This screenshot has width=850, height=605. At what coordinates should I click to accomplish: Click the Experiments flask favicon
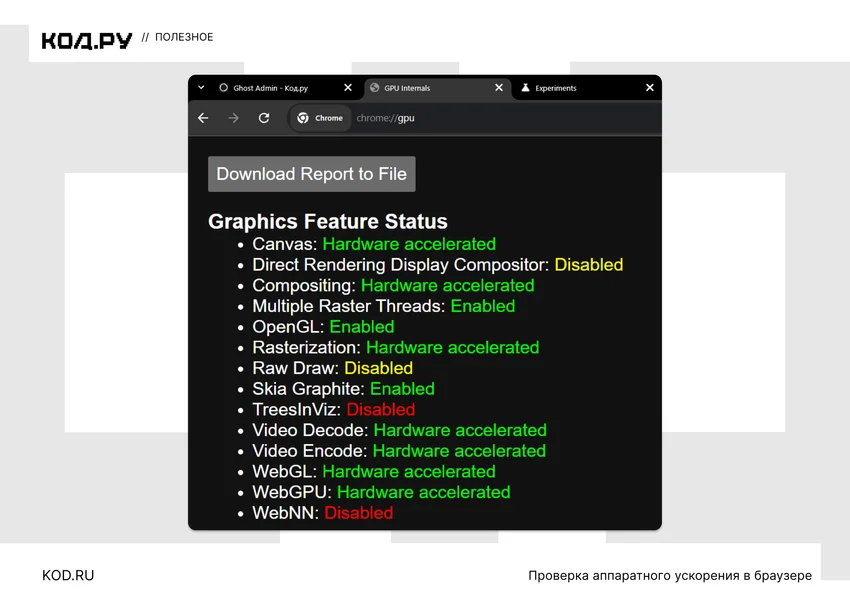pos(525,87)
